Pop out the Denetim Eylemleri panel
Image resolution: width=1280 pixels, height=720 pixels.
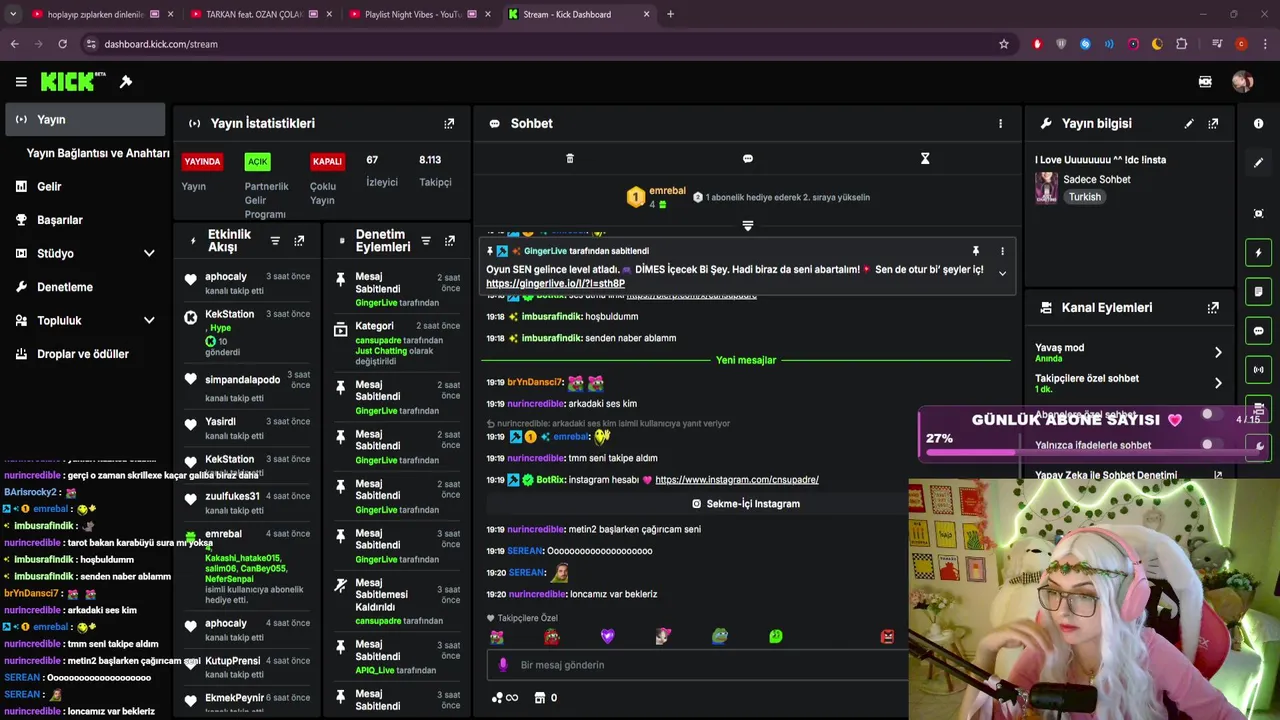point(450,241)
